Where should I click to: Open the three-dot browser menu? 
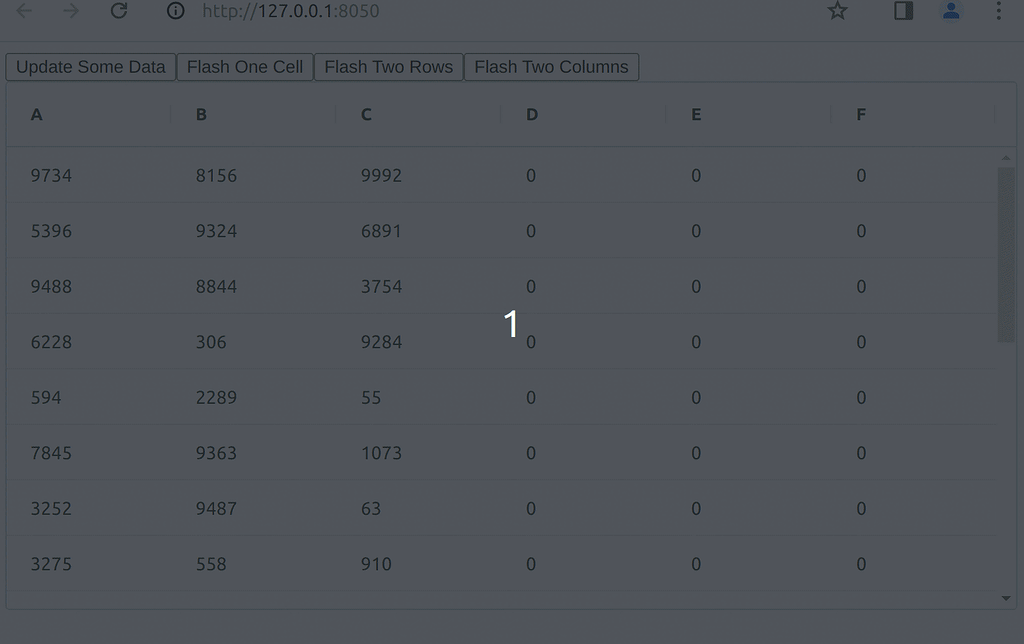[997, 12]
